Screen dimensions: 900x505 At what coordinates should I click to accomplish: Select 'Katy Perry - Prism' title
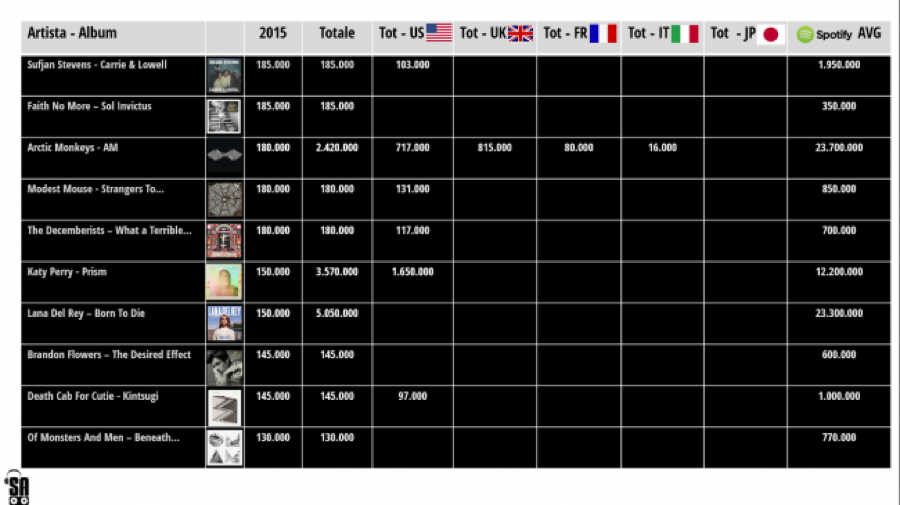click(x=67, y=272)
